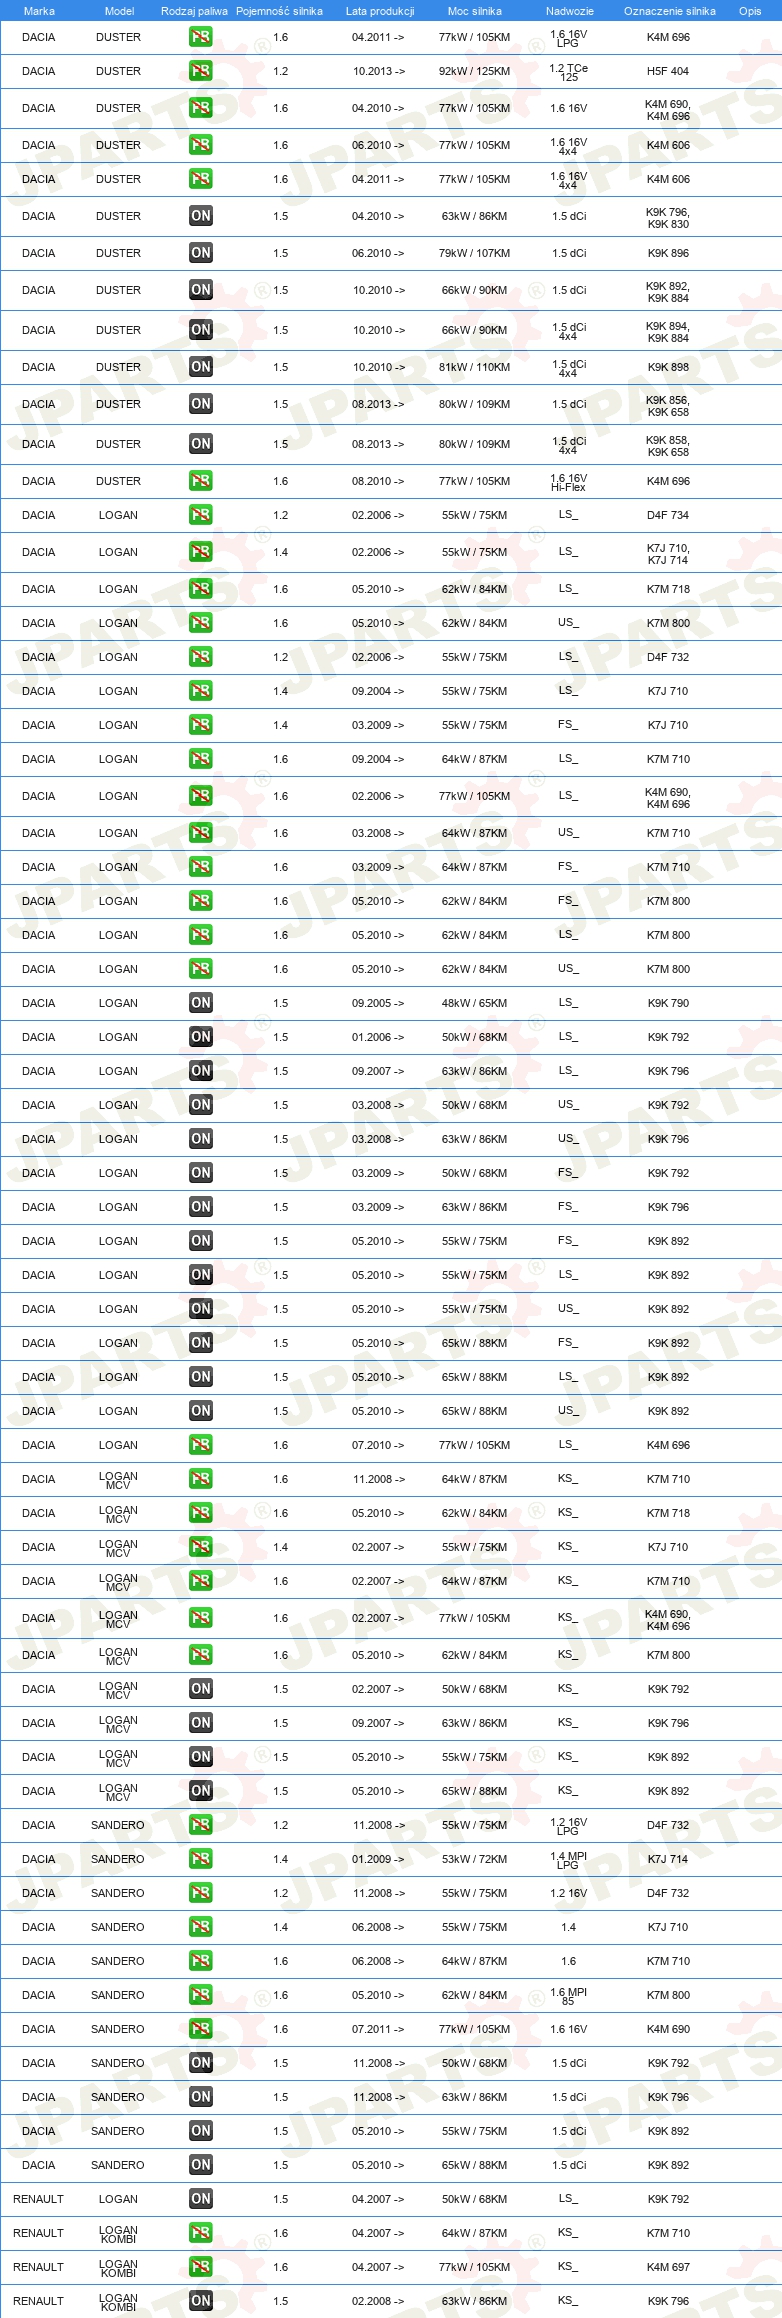Click the power value 81kW / 110KM
Image resolution: width=782 pixels, height=2318 pixels.
[x=474, y=367]
